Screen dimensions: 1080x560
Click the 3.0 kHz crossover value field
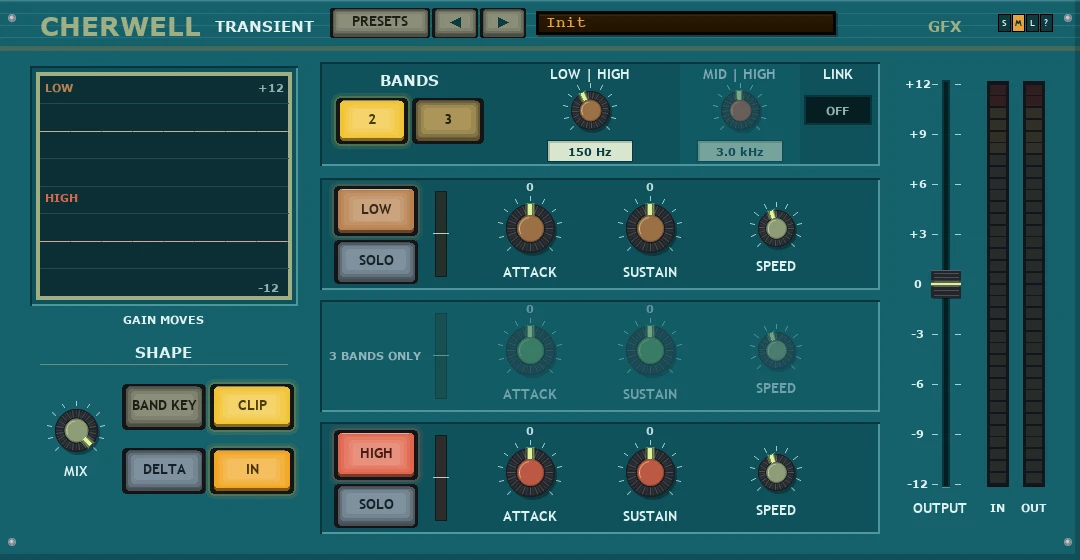pos(740,152)
